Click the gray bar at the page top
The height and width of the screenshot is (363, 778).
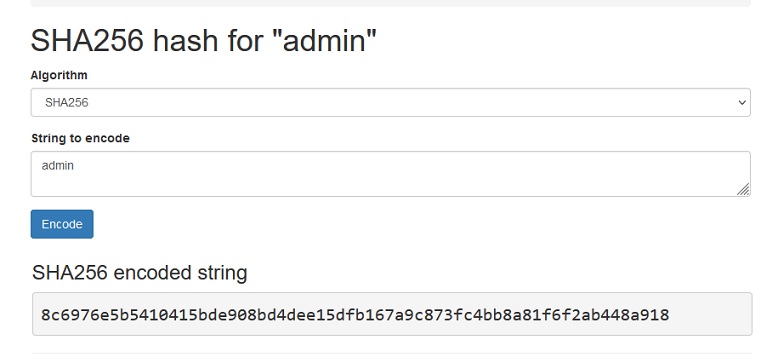tap(390, 3)
